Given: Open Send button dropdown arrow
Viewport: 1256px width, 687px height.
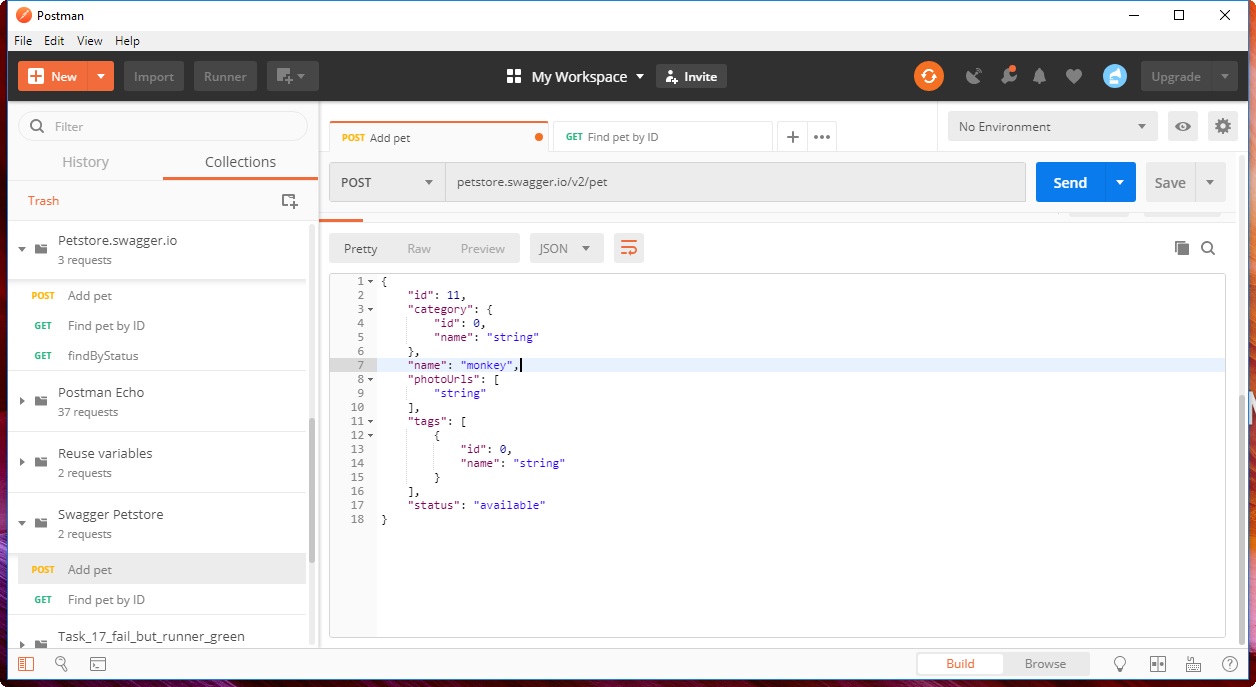Looking at the screenshot, I should click(x=1120, y=182).
